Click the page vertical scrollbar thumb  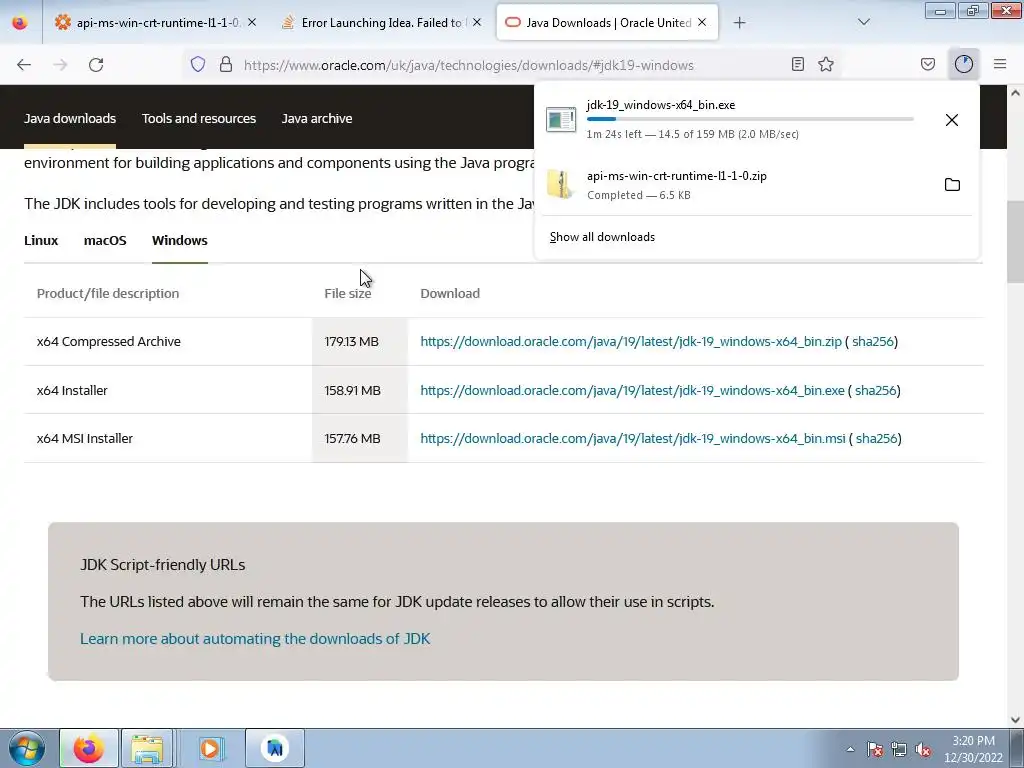point(1015,242)
